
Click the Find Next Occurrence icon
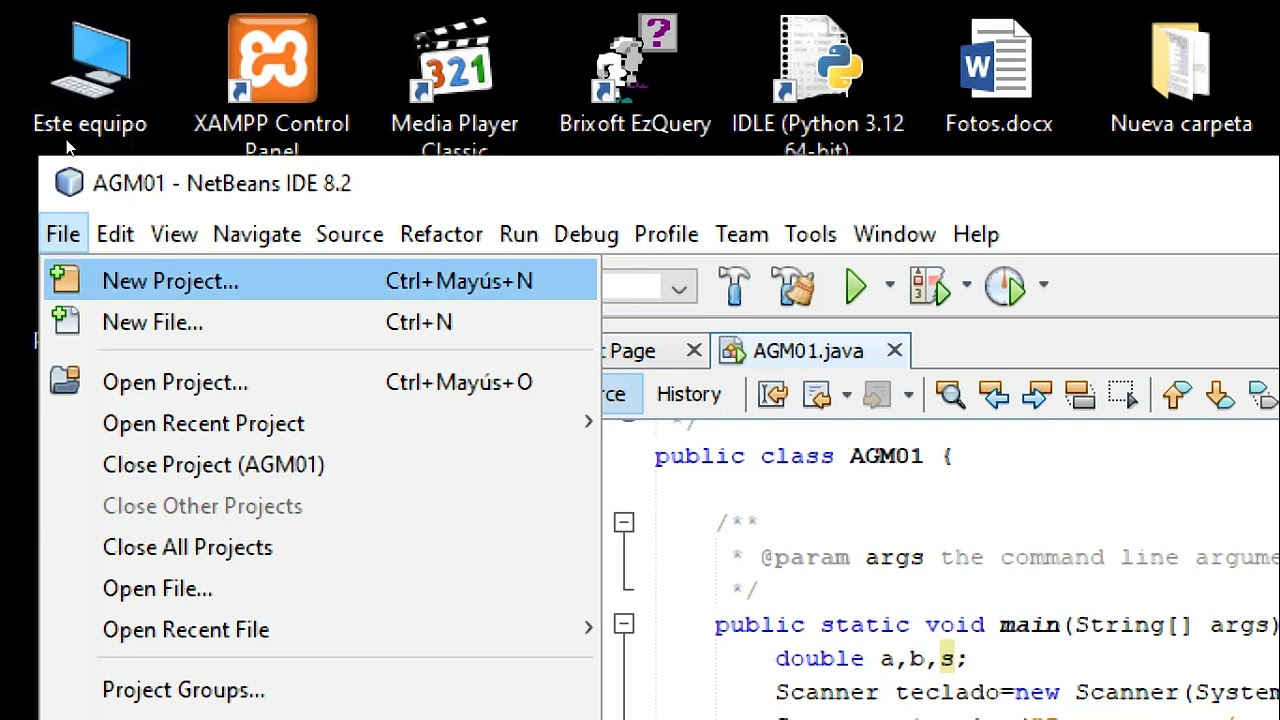pyautogui.click(x=1036, y=395)
